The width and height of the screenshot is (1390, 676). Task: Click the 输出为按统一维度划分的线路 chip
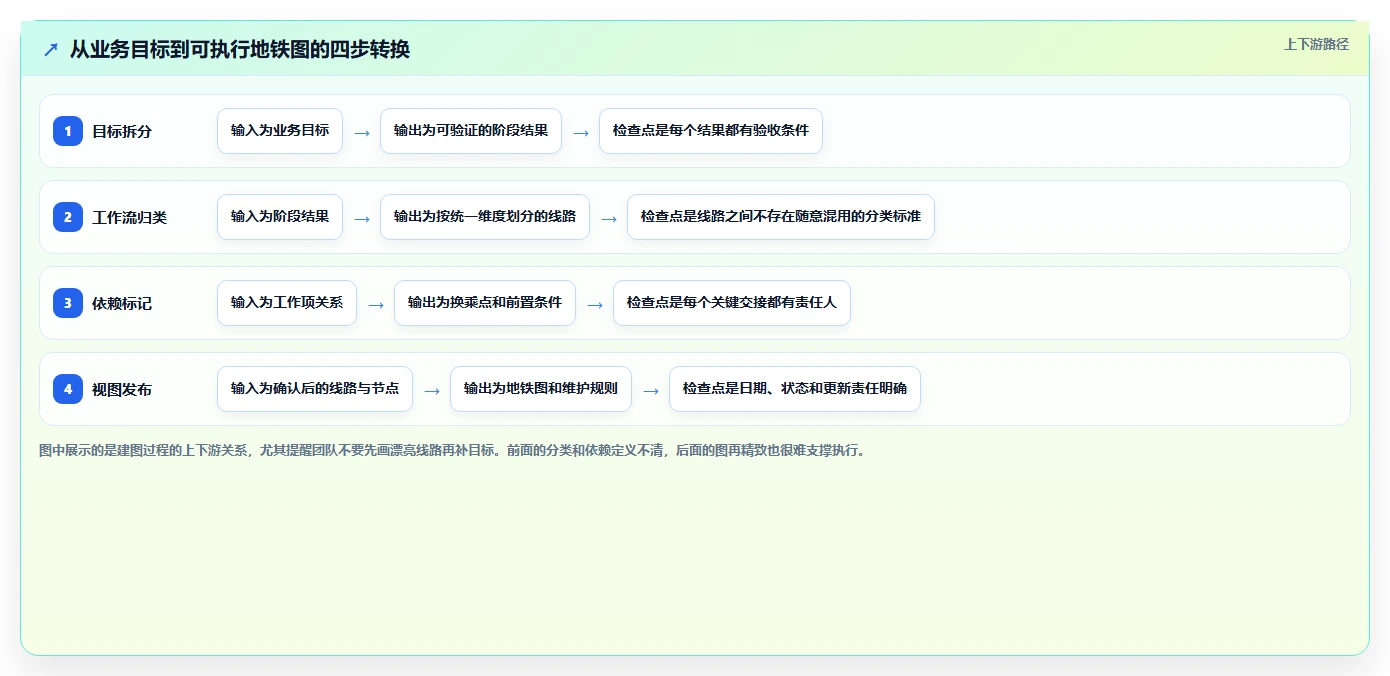click(x=485, y=217)
